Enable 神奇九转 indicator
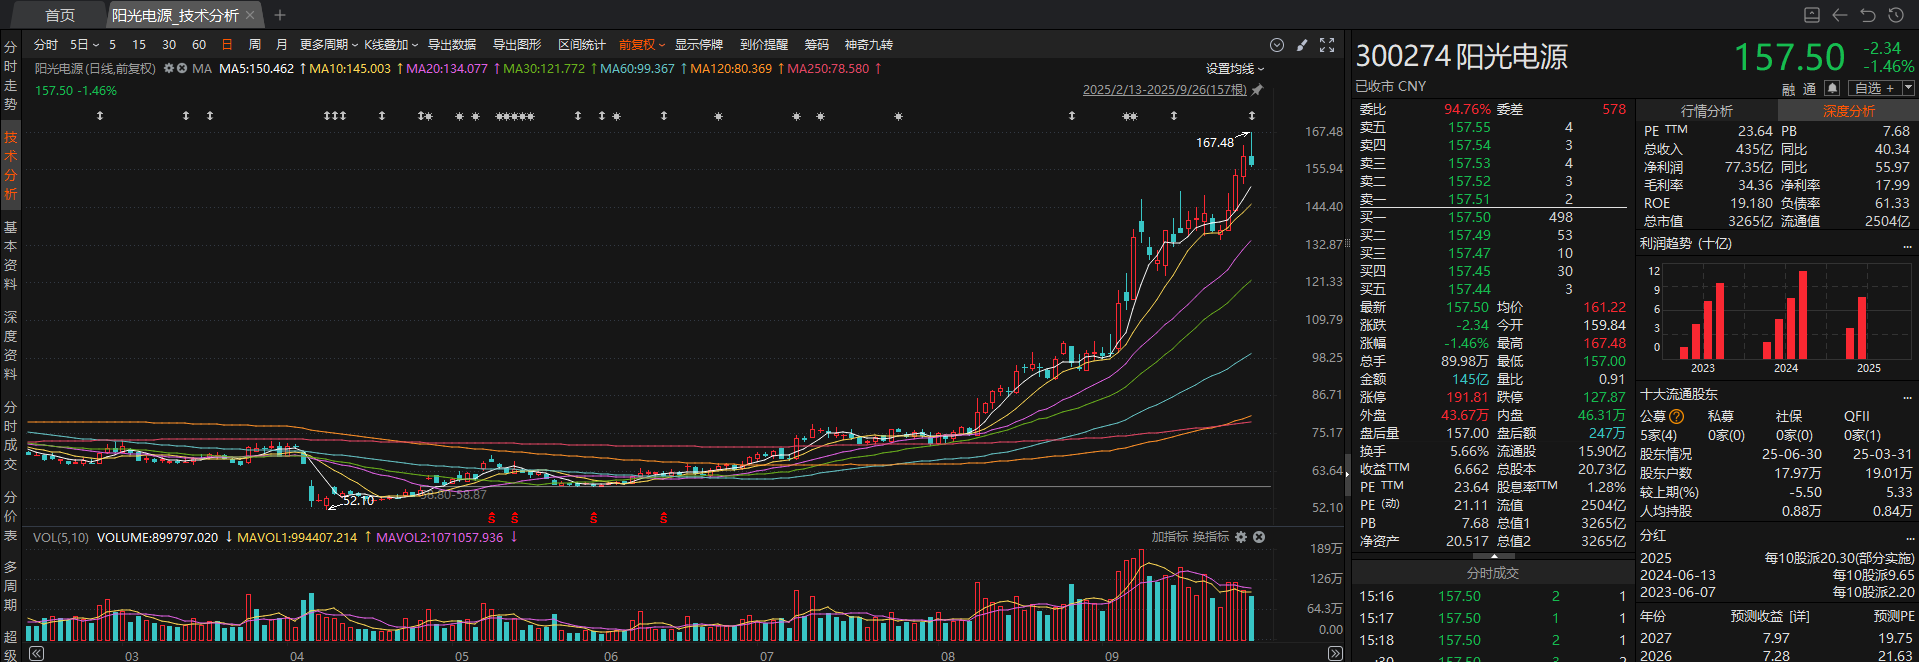The width and height of the screenshot is (1919, 662). 869,45
